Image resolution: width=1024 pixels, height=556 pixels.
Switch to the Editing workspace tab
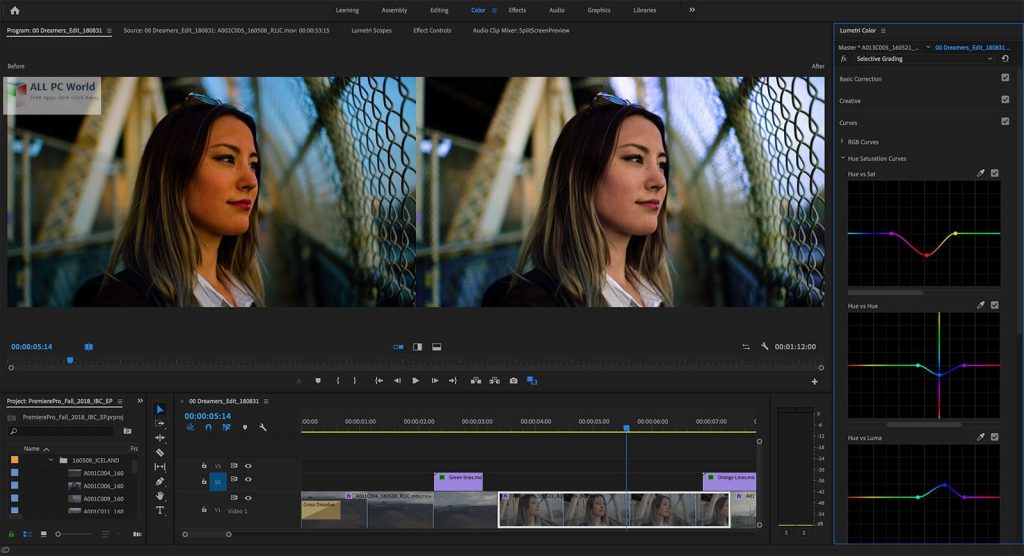(439, 10)
